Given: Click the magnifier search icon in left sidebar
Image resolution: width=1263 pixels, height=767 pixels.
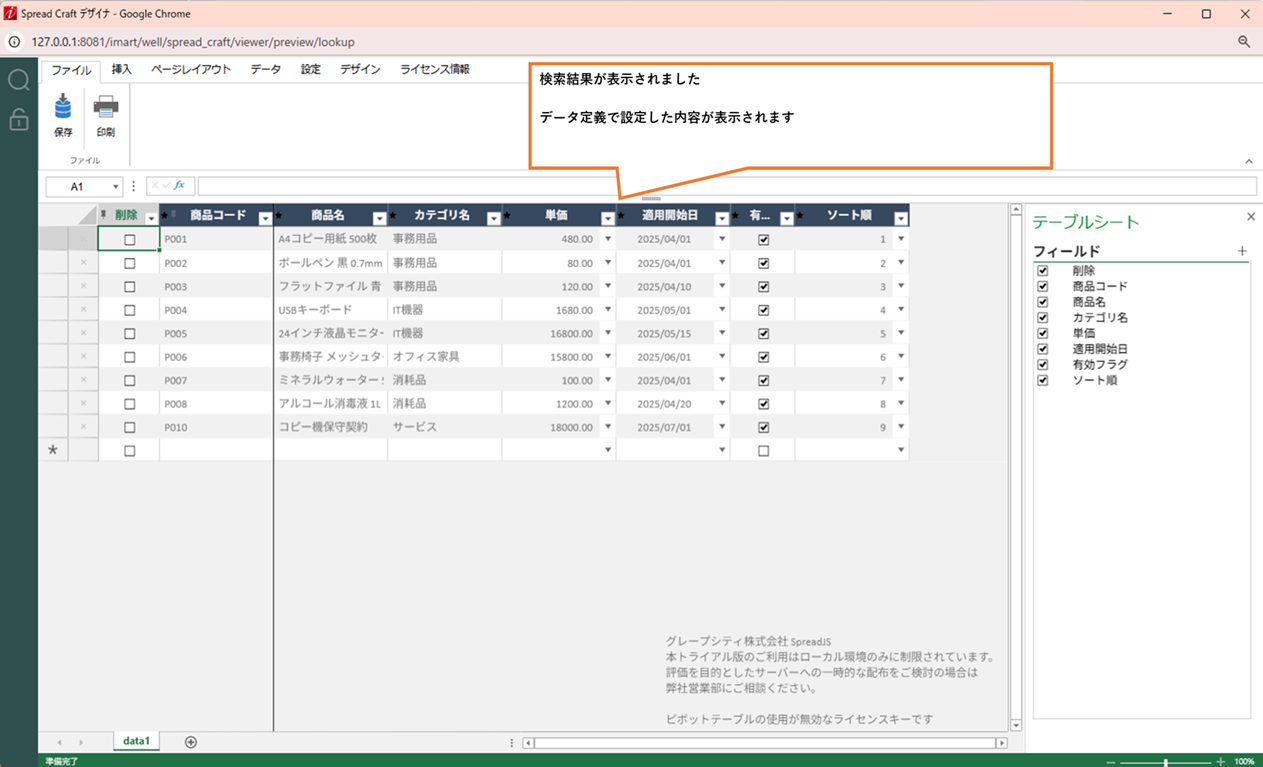Looking at the screenshot, I should [x=18, y=80].
